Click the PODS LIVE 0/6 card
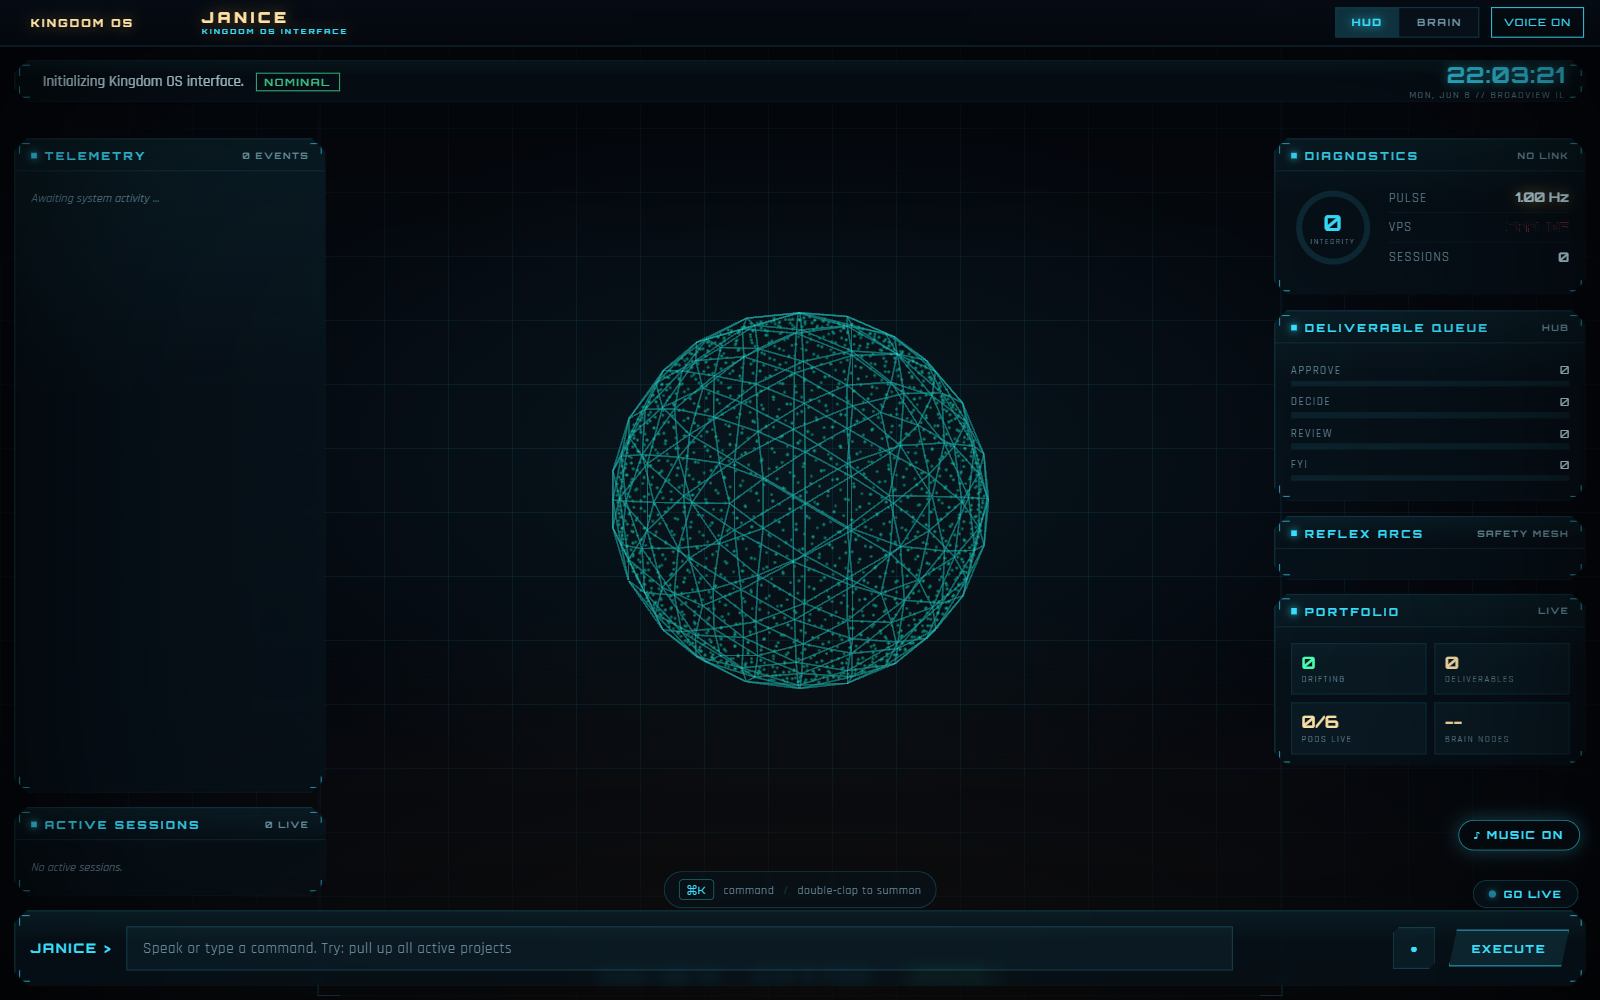 [x=1358, y=728]
